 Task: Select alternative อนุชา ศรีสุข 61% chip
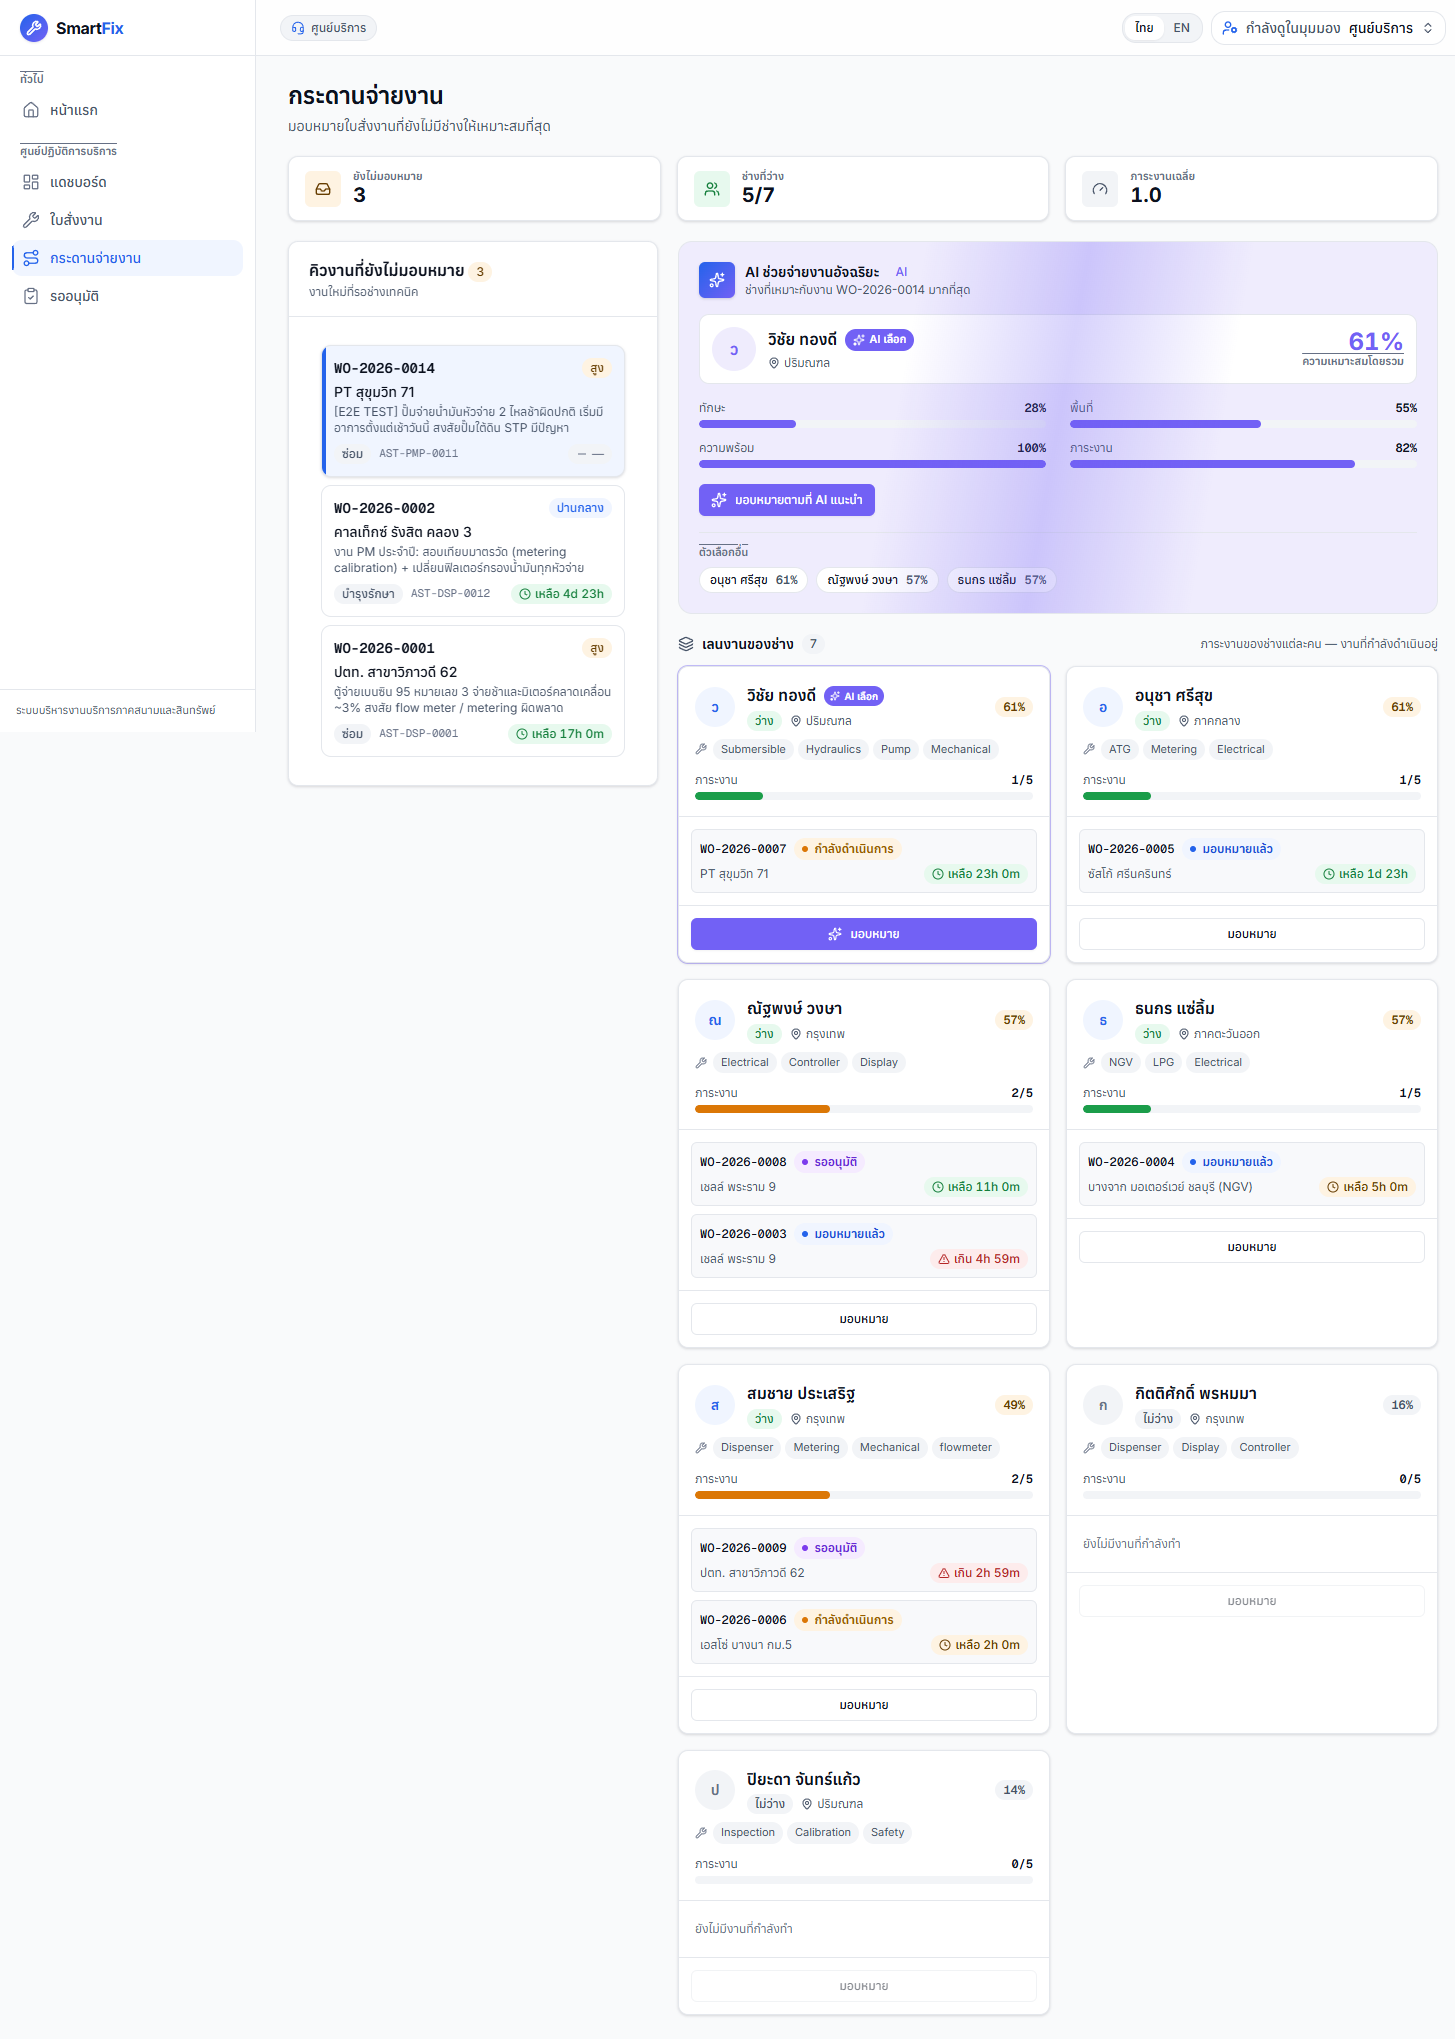point(754,580)
